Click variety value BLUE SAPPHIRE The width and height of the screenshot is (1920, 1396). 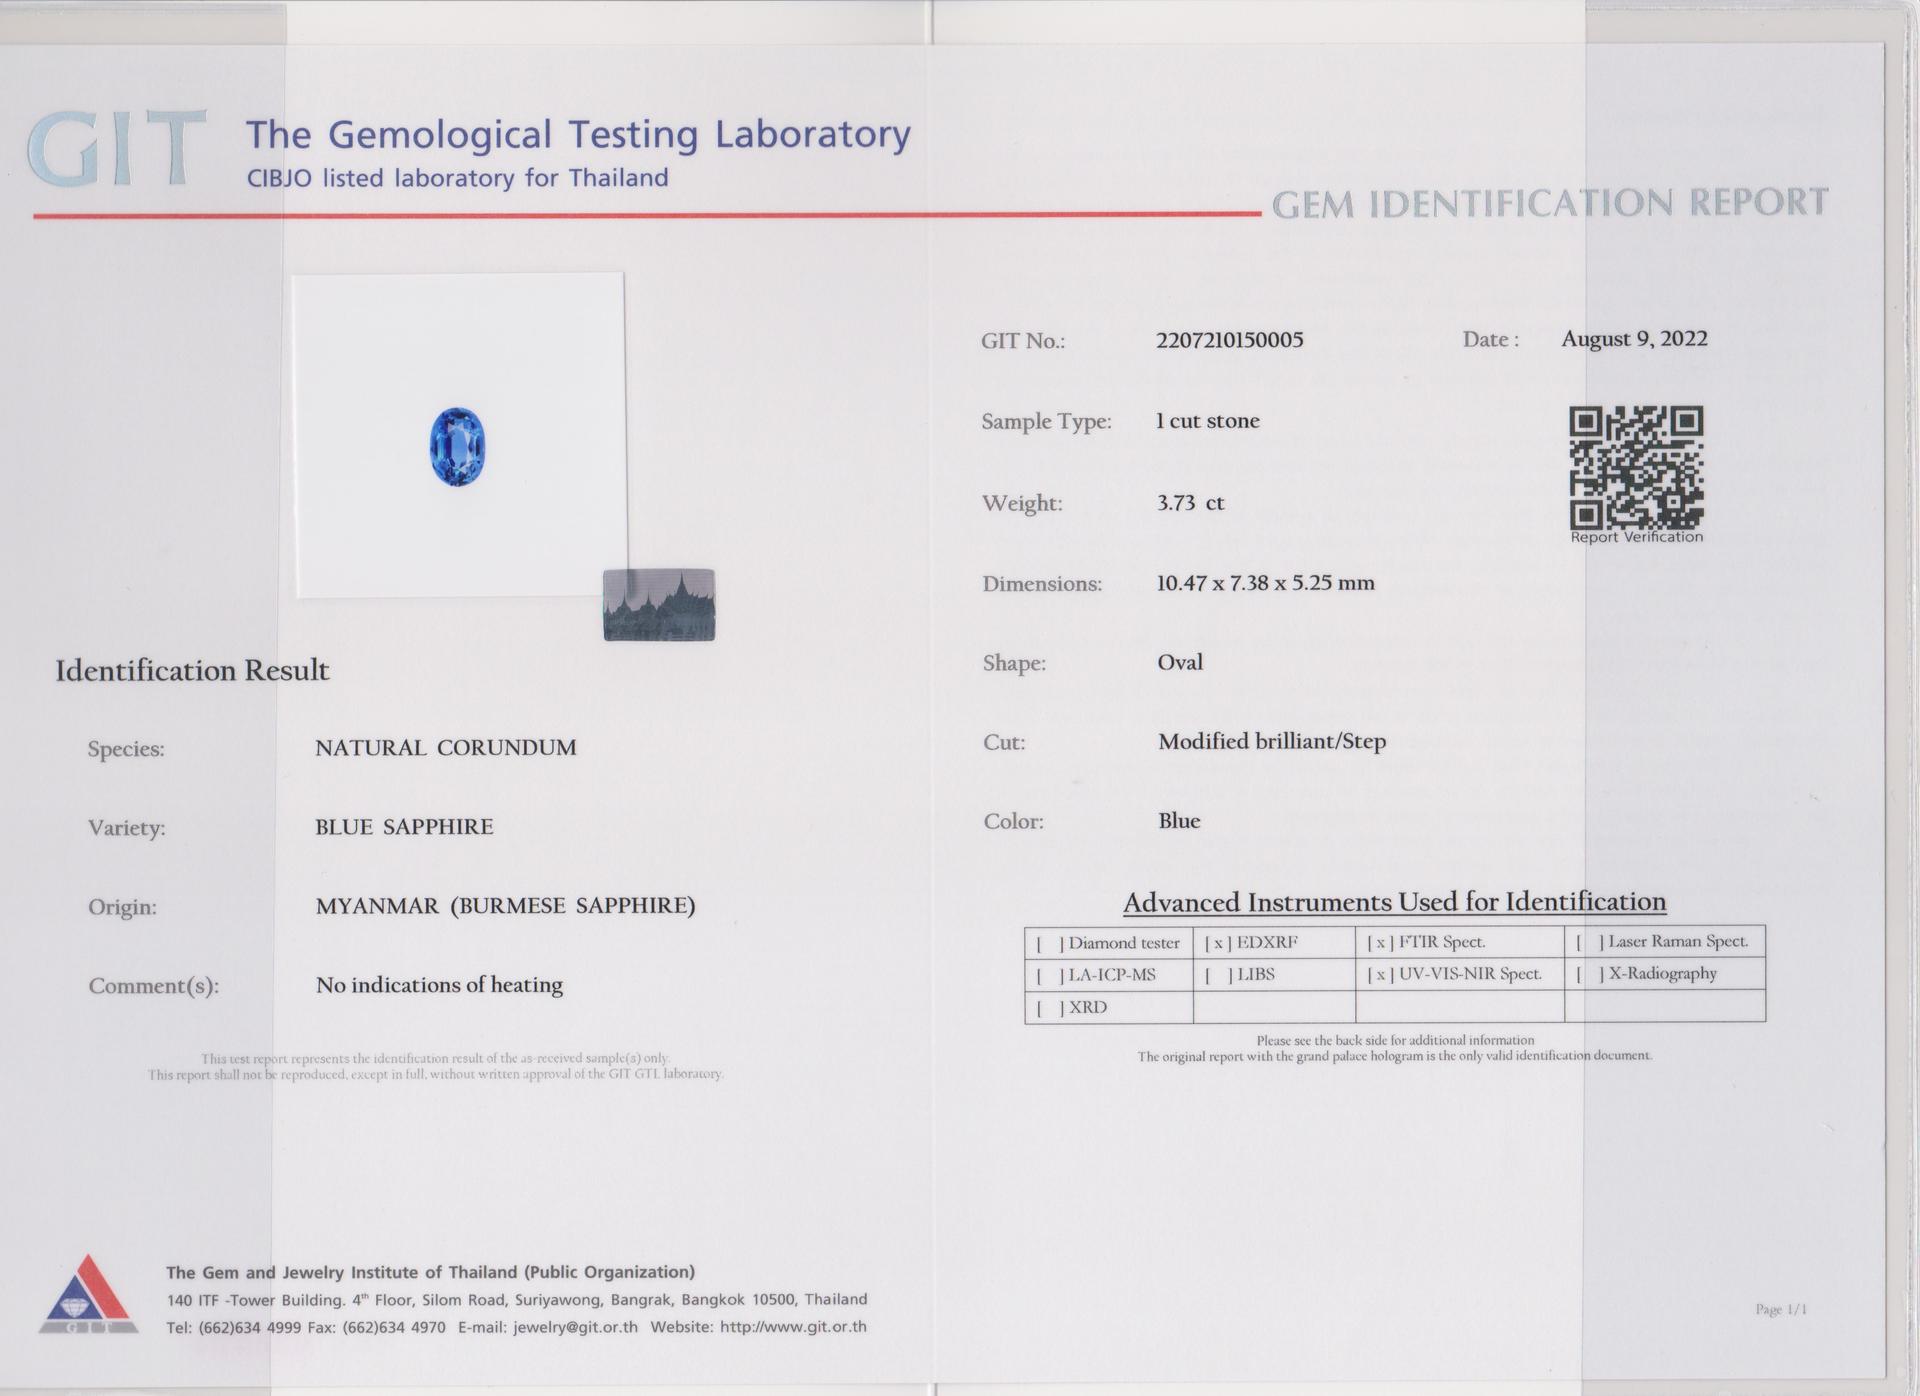(x=404, y=827)
